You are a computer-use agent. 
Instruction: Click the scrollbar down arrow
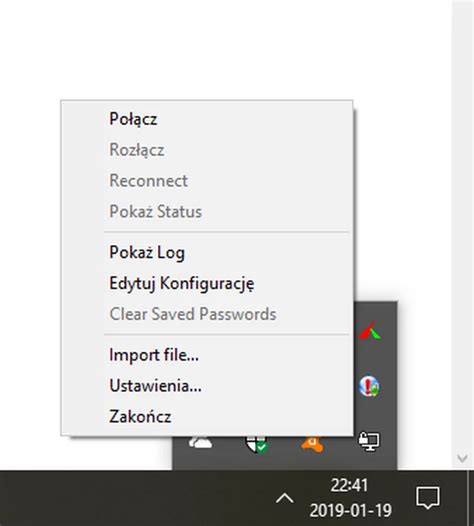point(463,458)
